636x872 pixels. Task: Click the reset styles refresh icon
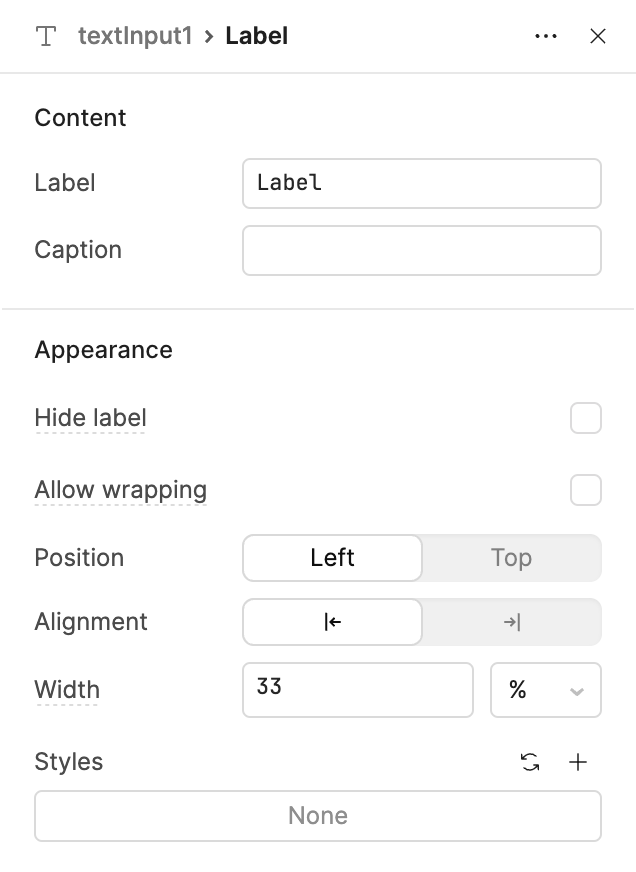[x=530, y=762]
